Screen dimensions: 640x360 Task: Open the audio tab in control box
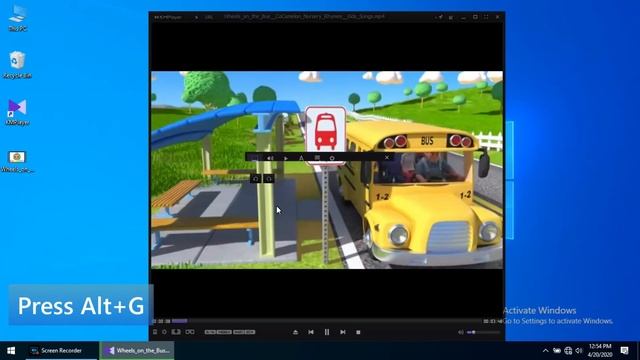(270, 158)
